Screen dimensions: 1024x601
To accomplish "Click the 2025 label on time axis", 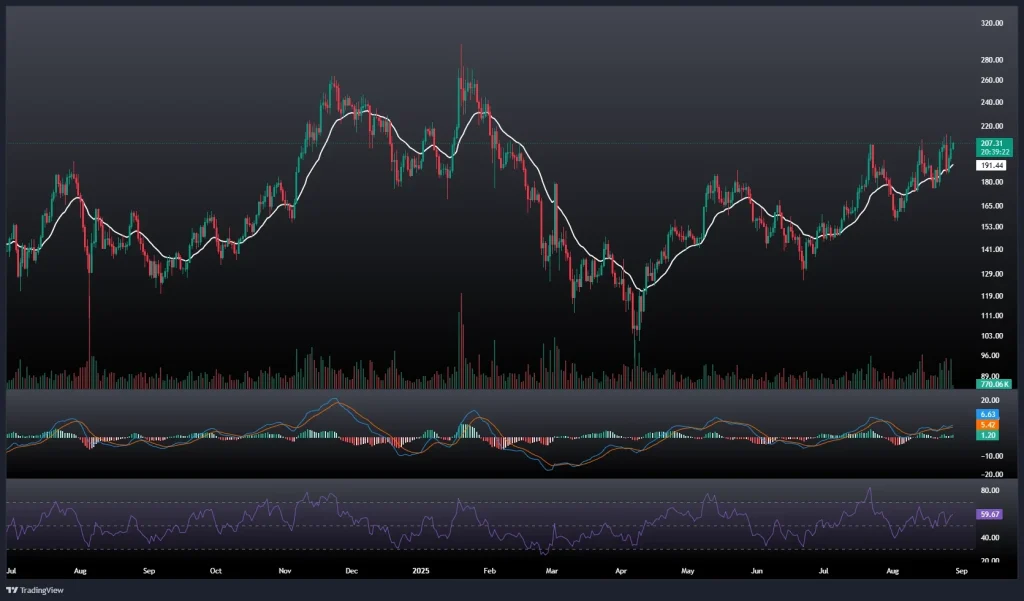I will tap(420, 570).
